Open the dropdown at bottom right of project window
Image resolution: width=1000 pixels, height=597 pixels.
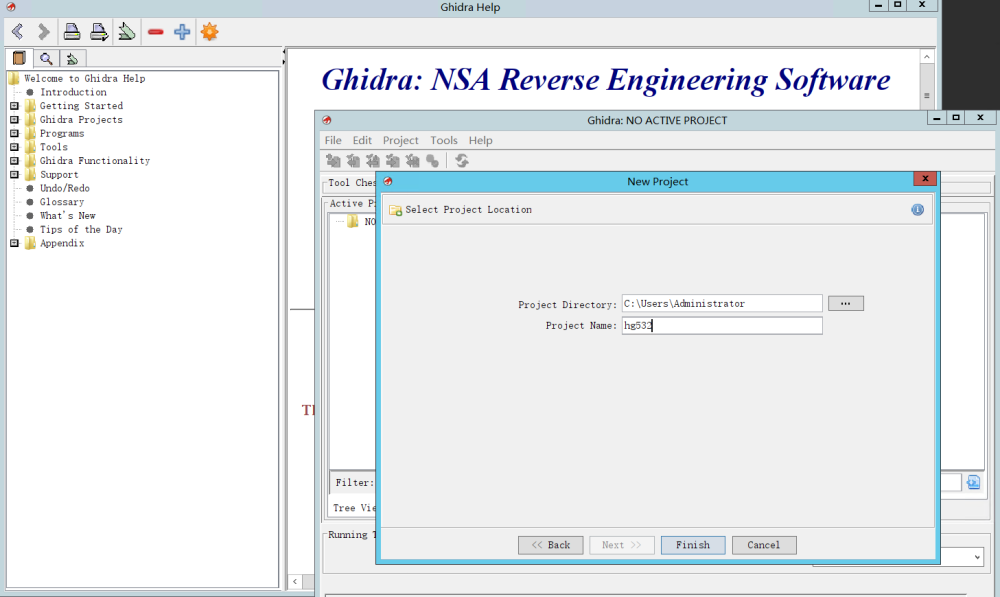pyautogui.click(x=977, y=557)
